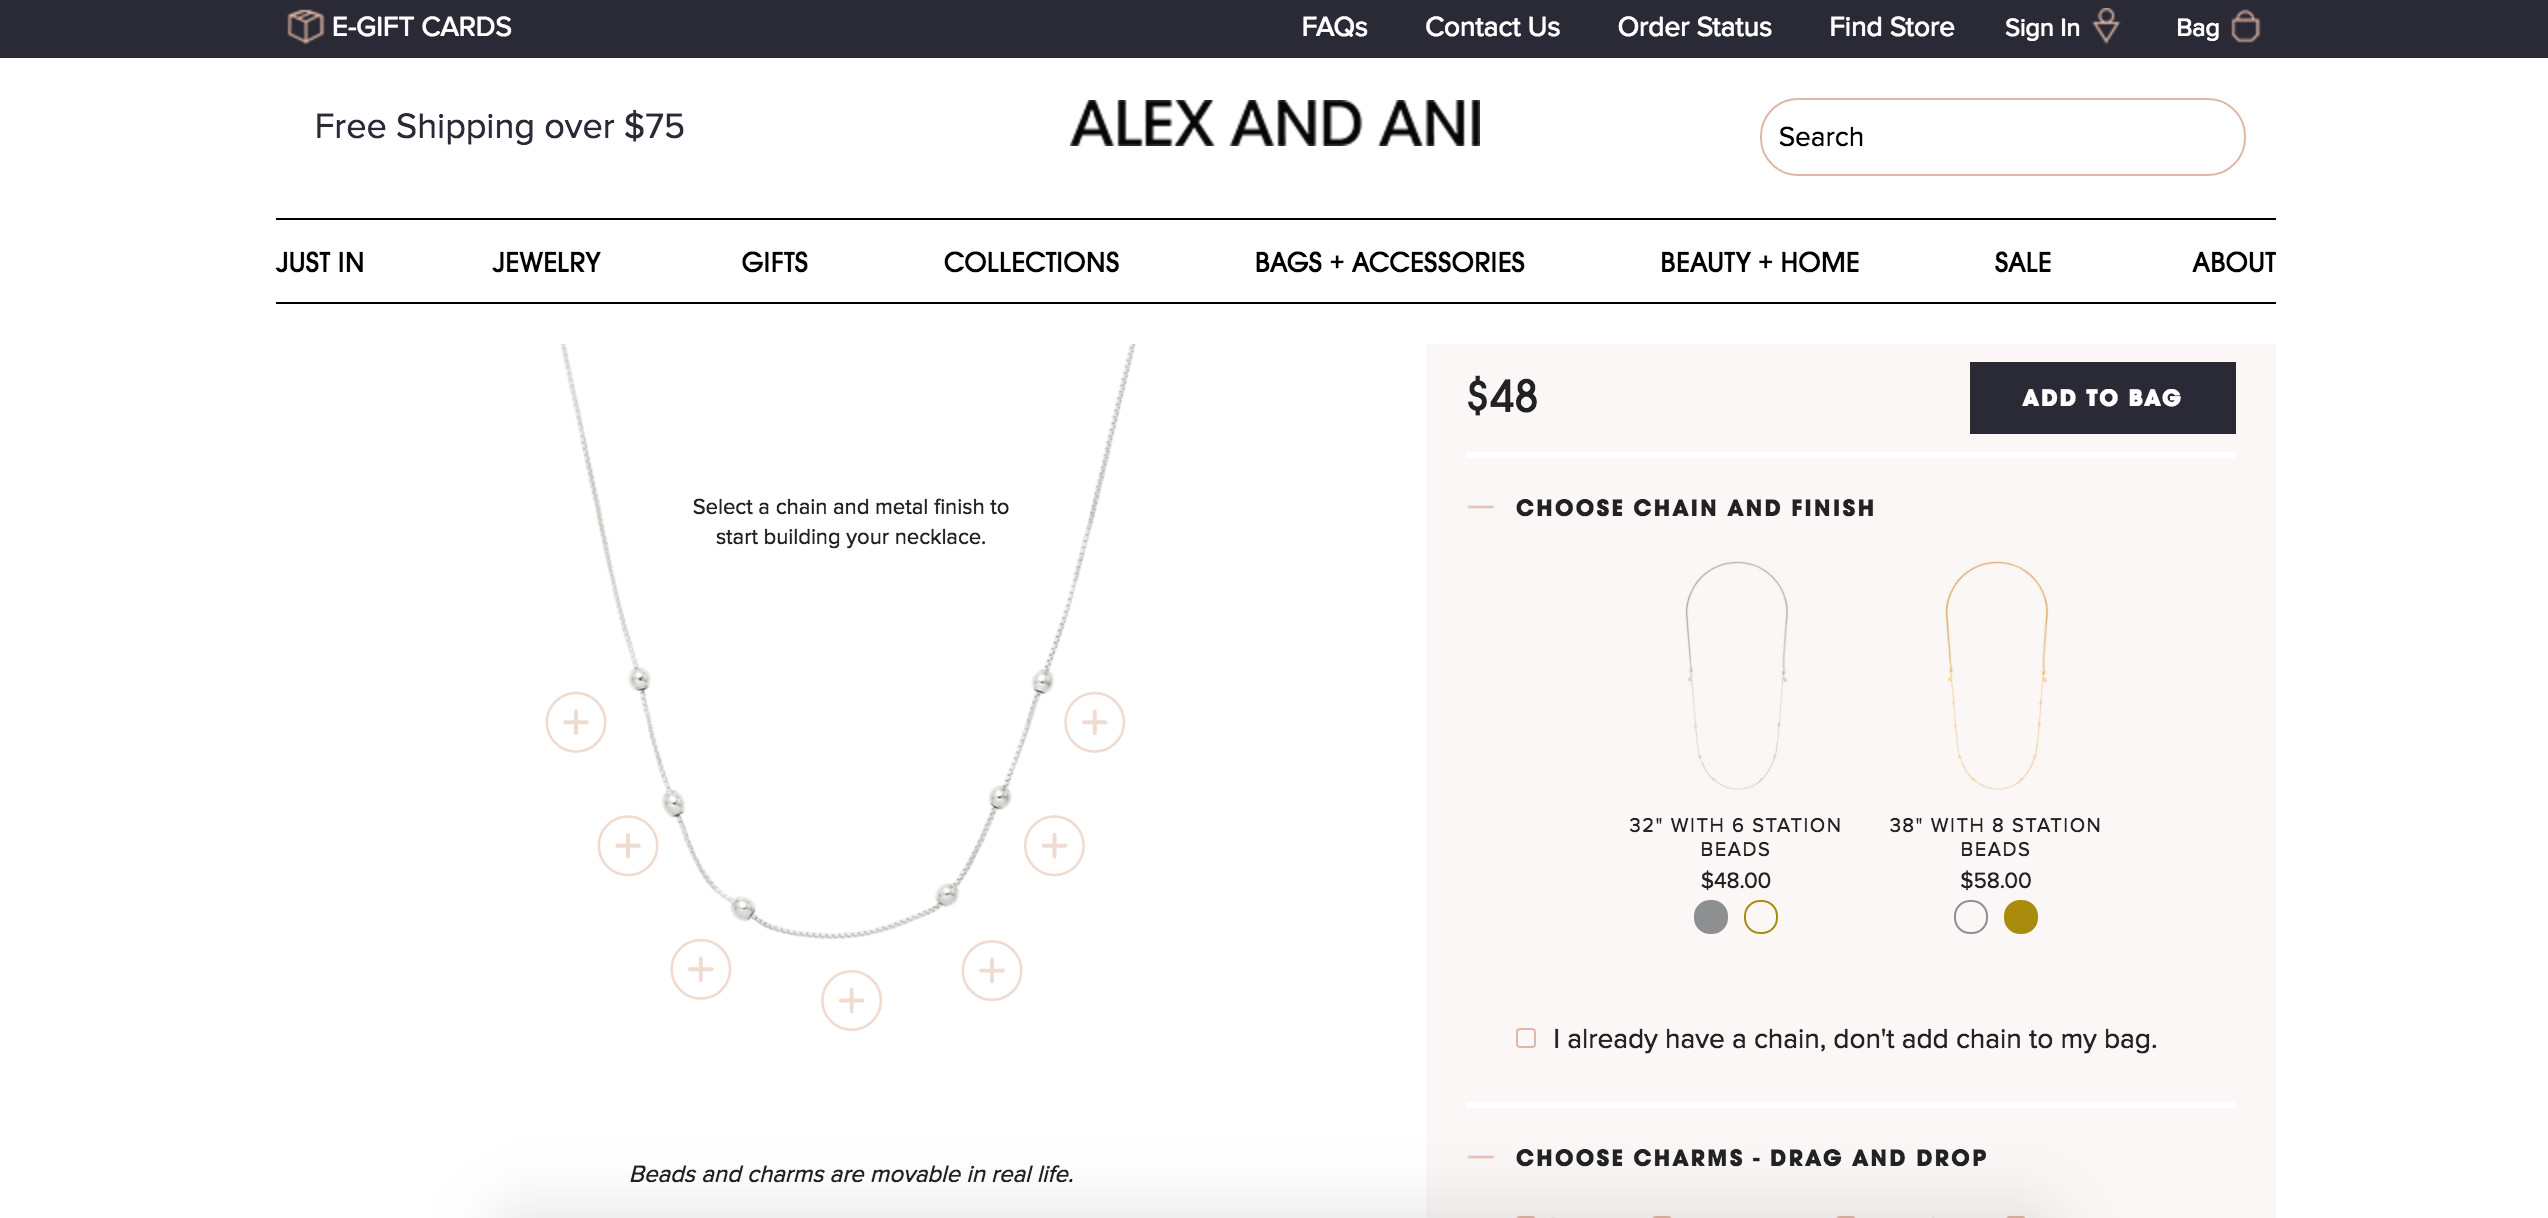Open the Collections menu
2548x1218 pixels.
coord(1031,262)
